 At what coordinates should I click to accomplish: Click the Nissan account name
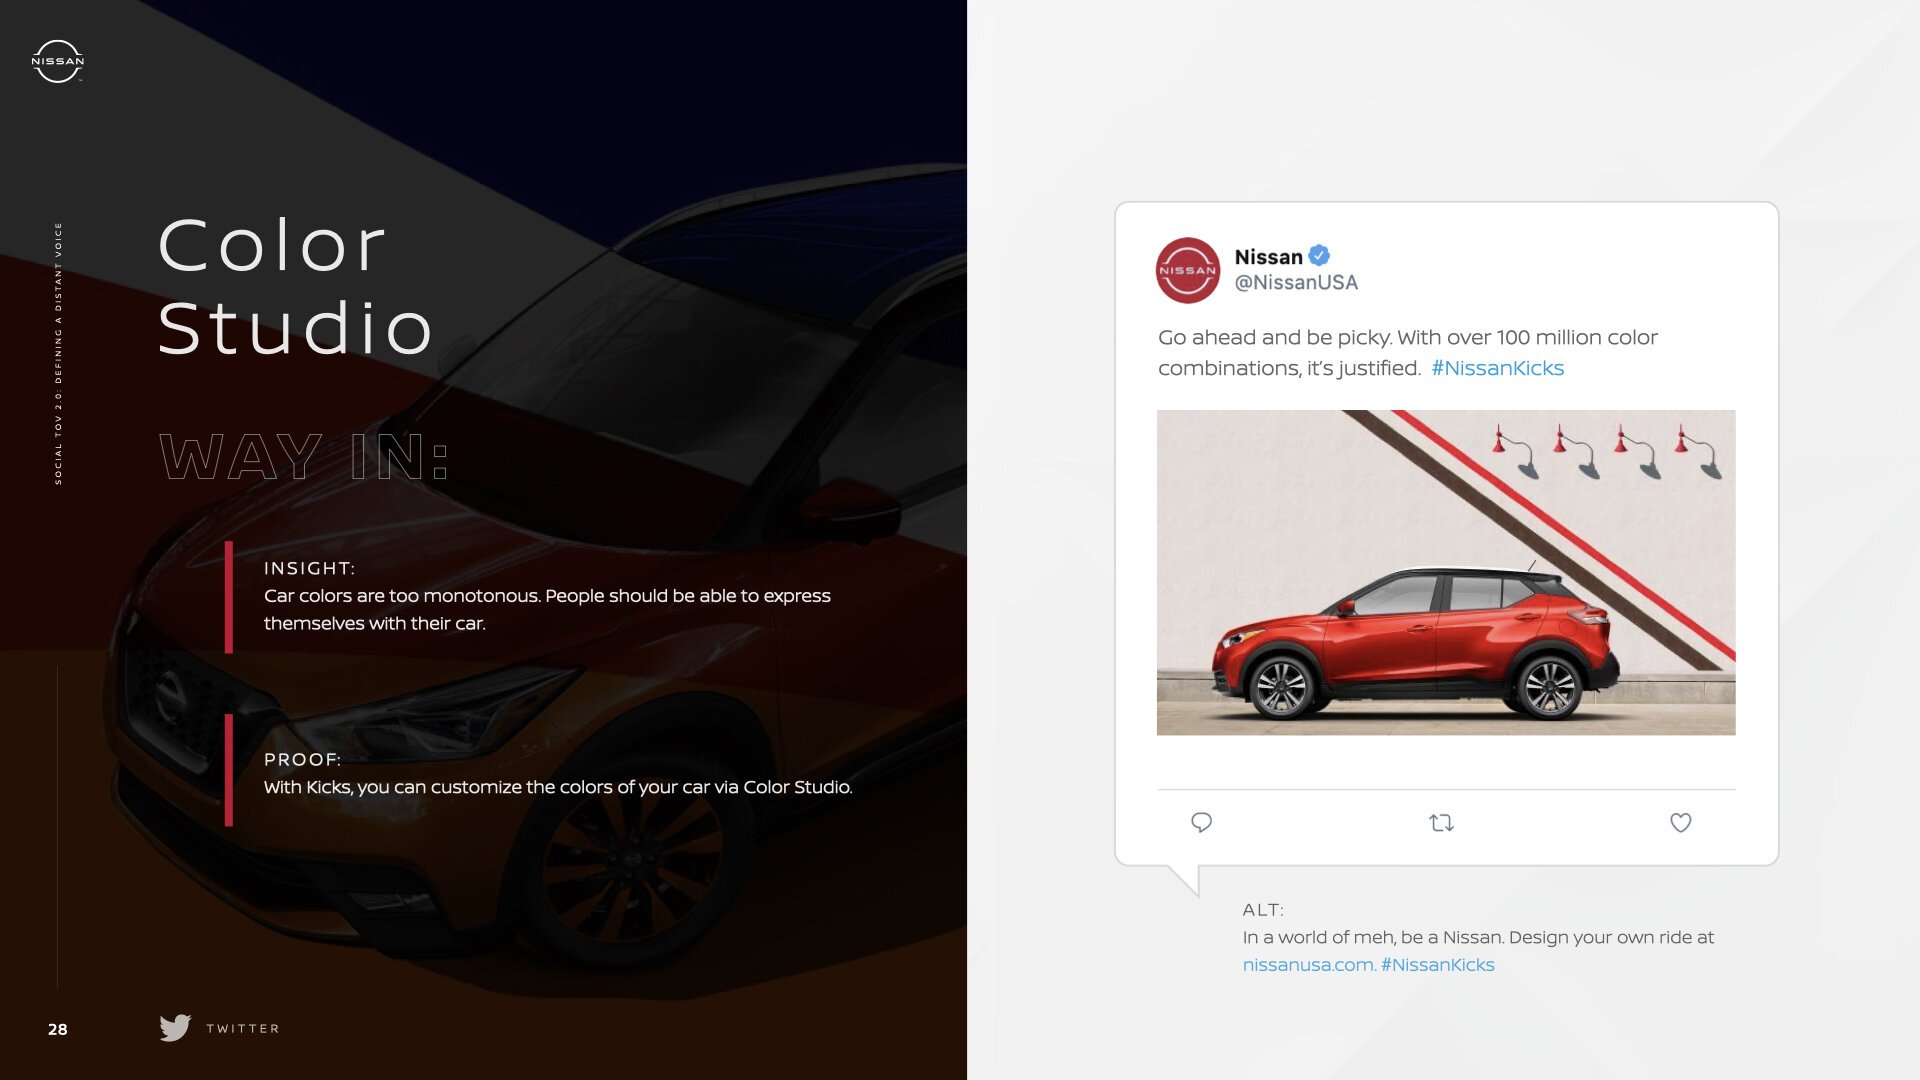pyautogui.click(x=1268, y=257)
